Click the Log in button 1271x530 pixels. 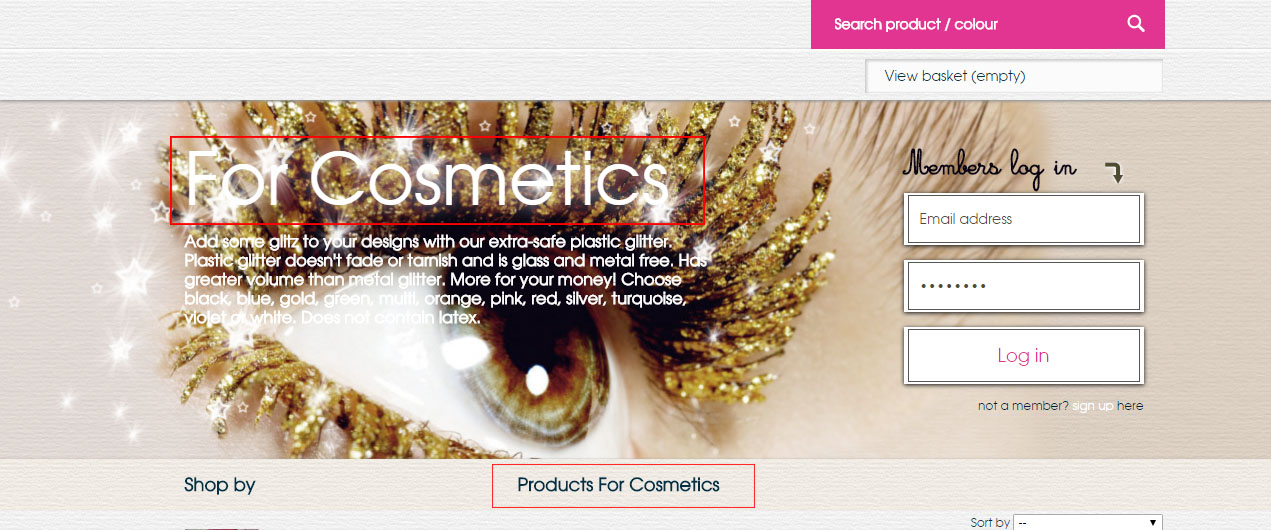pos(1023,355)
